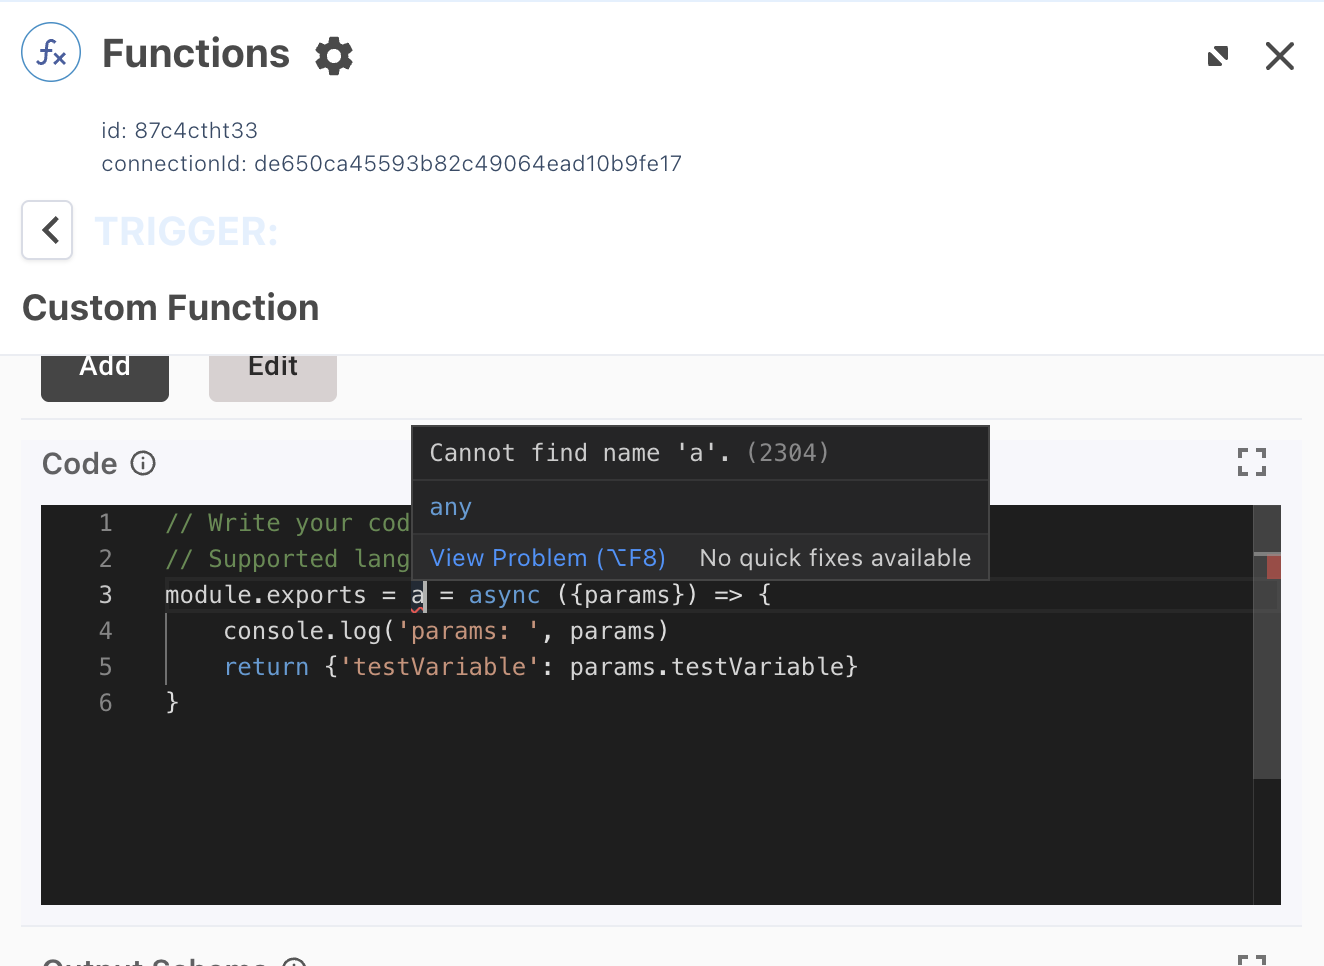Viewport: 1324px width, 966px height.
Task: Click the red error marker in the editor ruler
Action: [x=1273, y=567]
